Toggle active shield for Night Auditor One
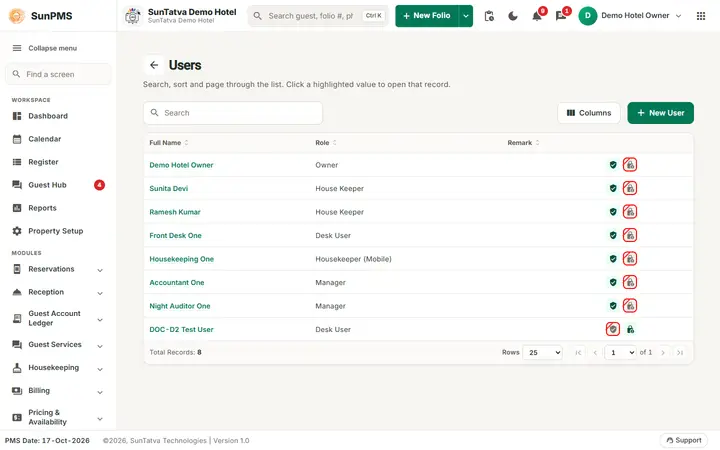The height and width of the screenshot is (450, 720). (613, 306)
